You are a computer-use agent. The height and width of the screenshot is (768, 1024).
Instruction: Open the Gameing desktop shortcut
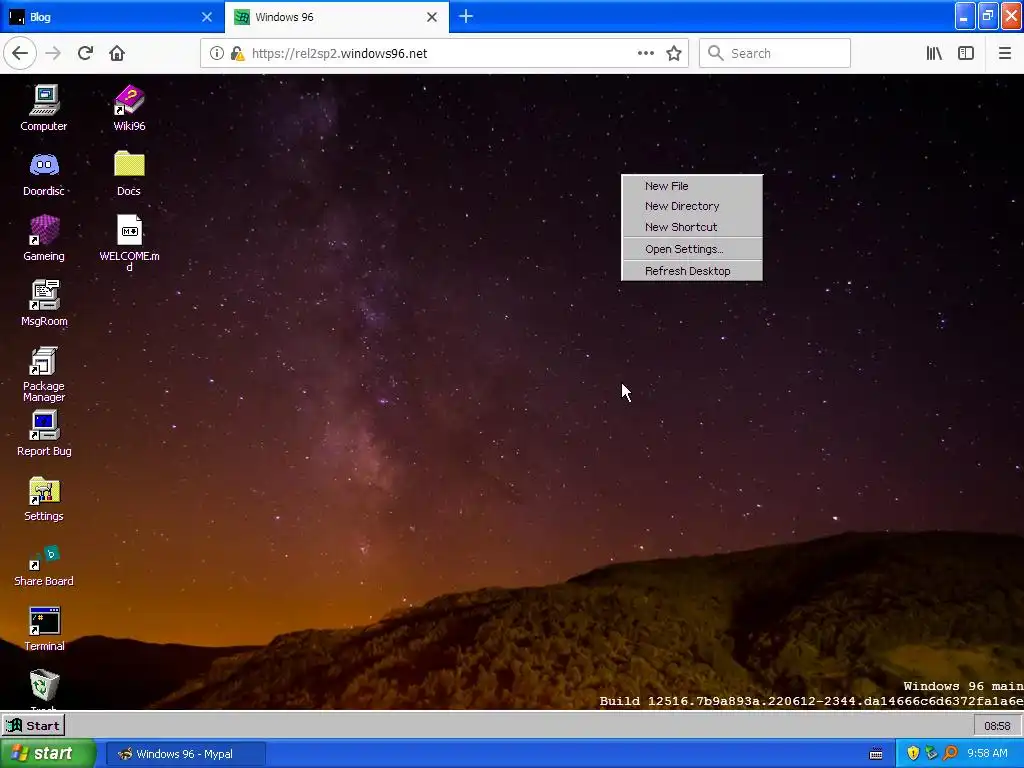click(44, 238)
